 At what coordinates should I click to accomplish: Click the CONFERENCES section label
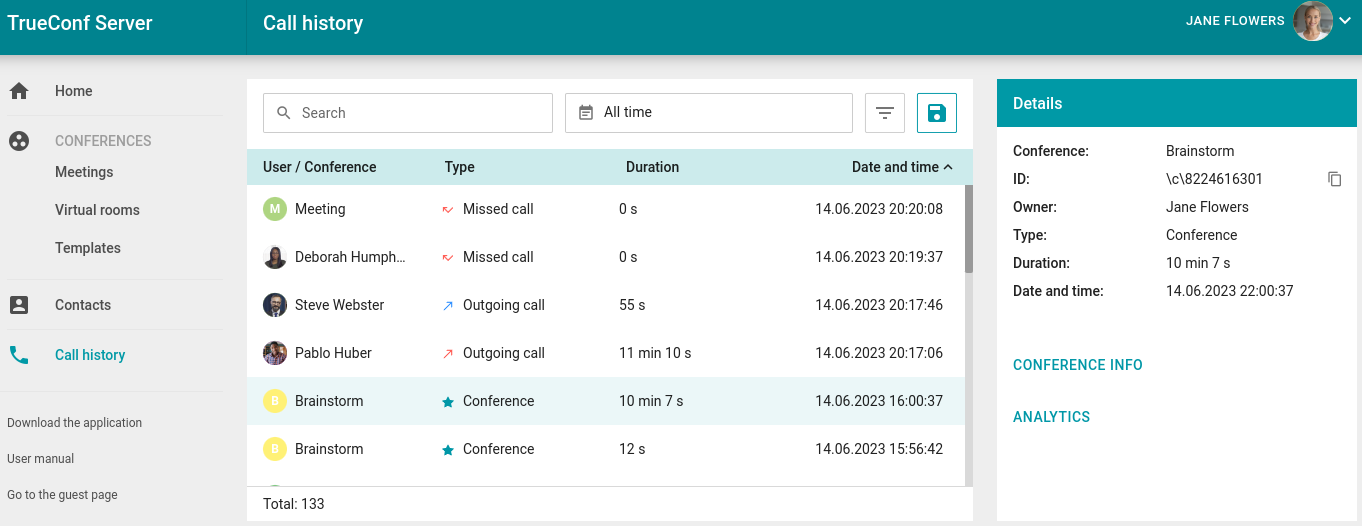pyautogui.click(x=103, y=141)
